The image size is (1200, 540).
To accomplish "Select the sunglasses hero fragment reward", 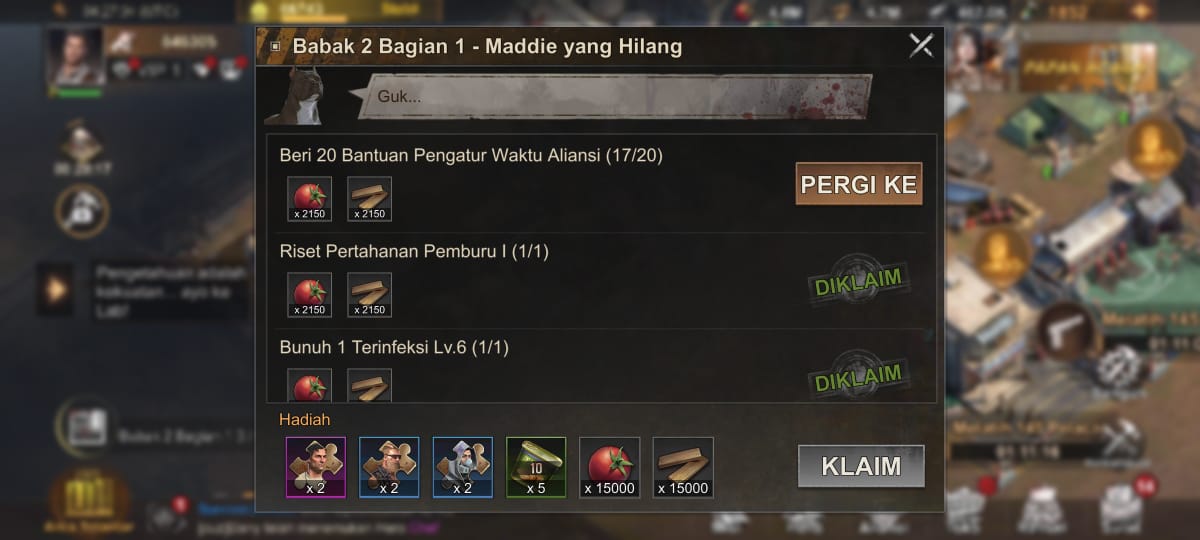I will click(x=389, y=467).
